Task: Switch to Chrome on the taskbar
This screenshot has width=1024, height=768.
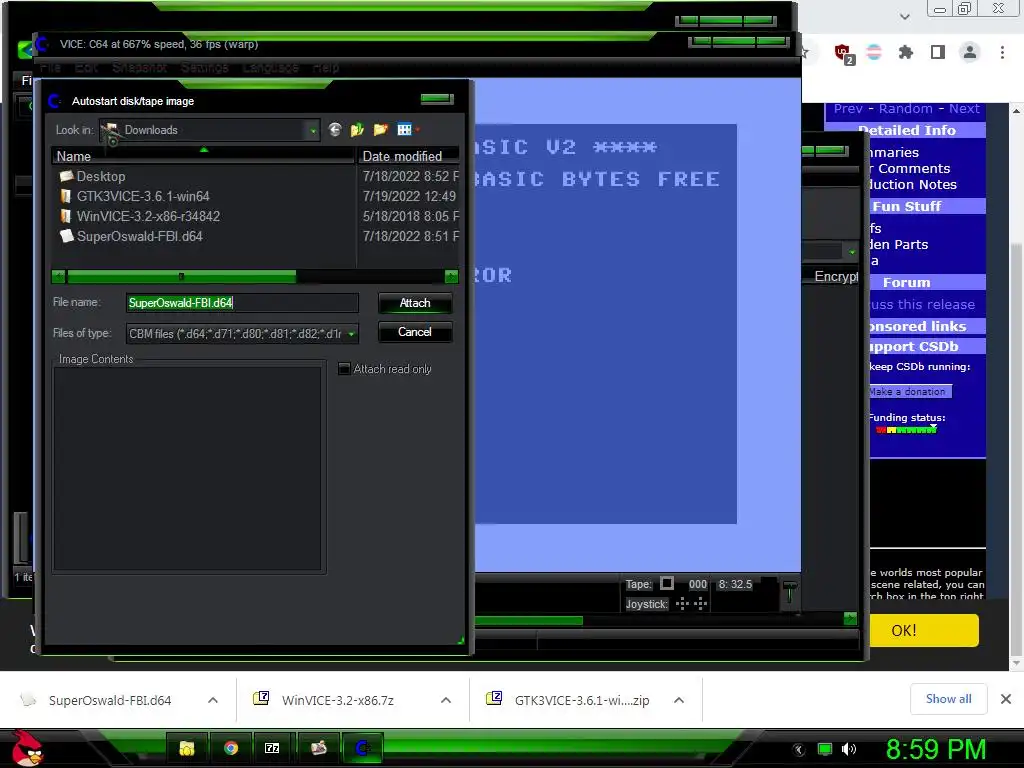Action: [x=231, y=748]
